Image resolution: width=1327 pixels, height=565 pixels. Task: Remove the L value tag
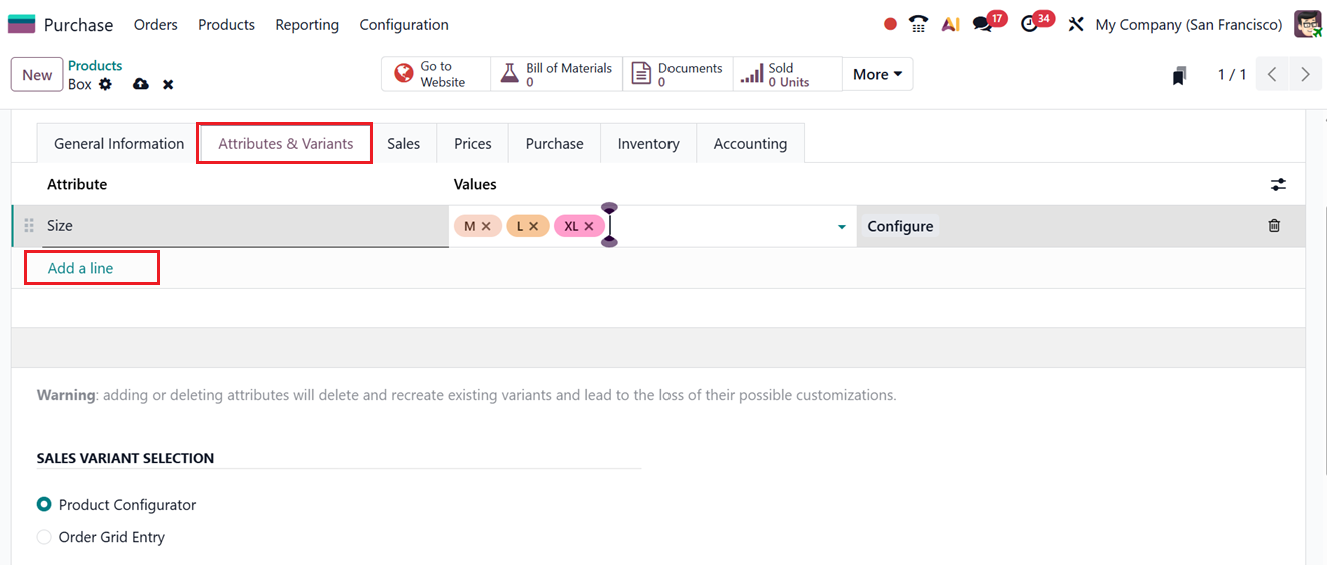pyautogui.click(x=534, y=227)
